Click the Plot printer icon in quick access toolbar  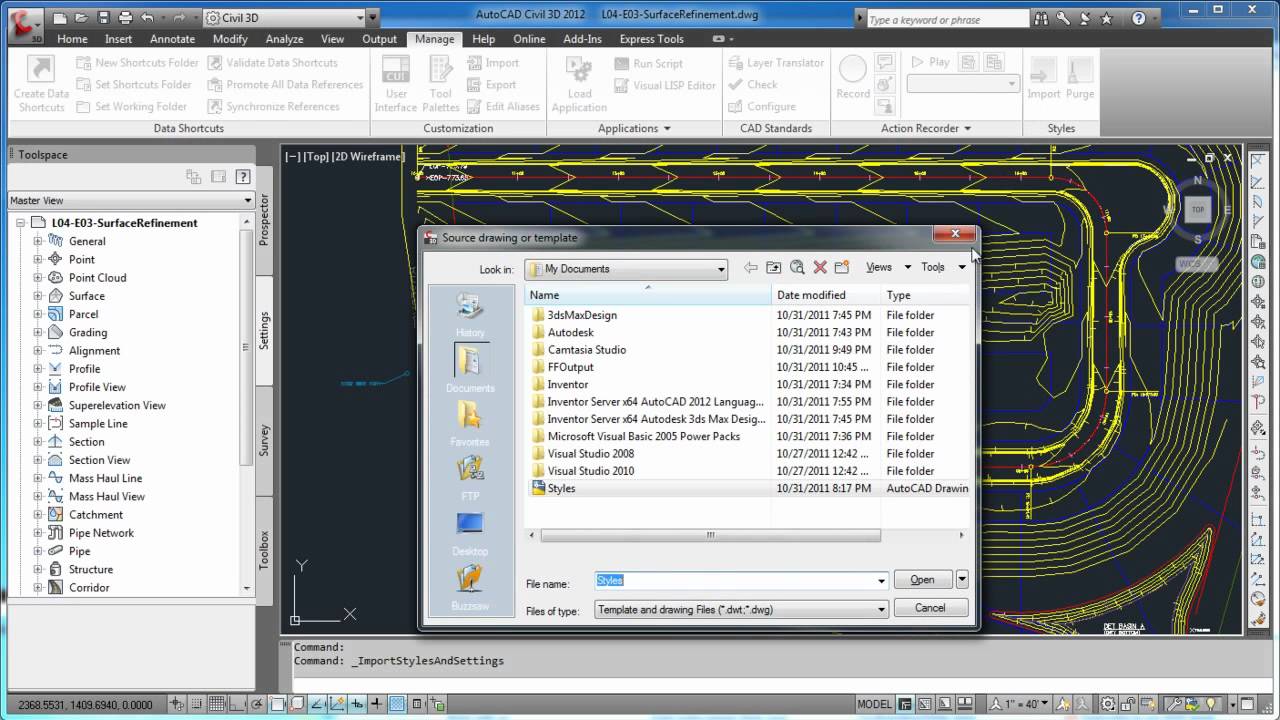[125, 17]
